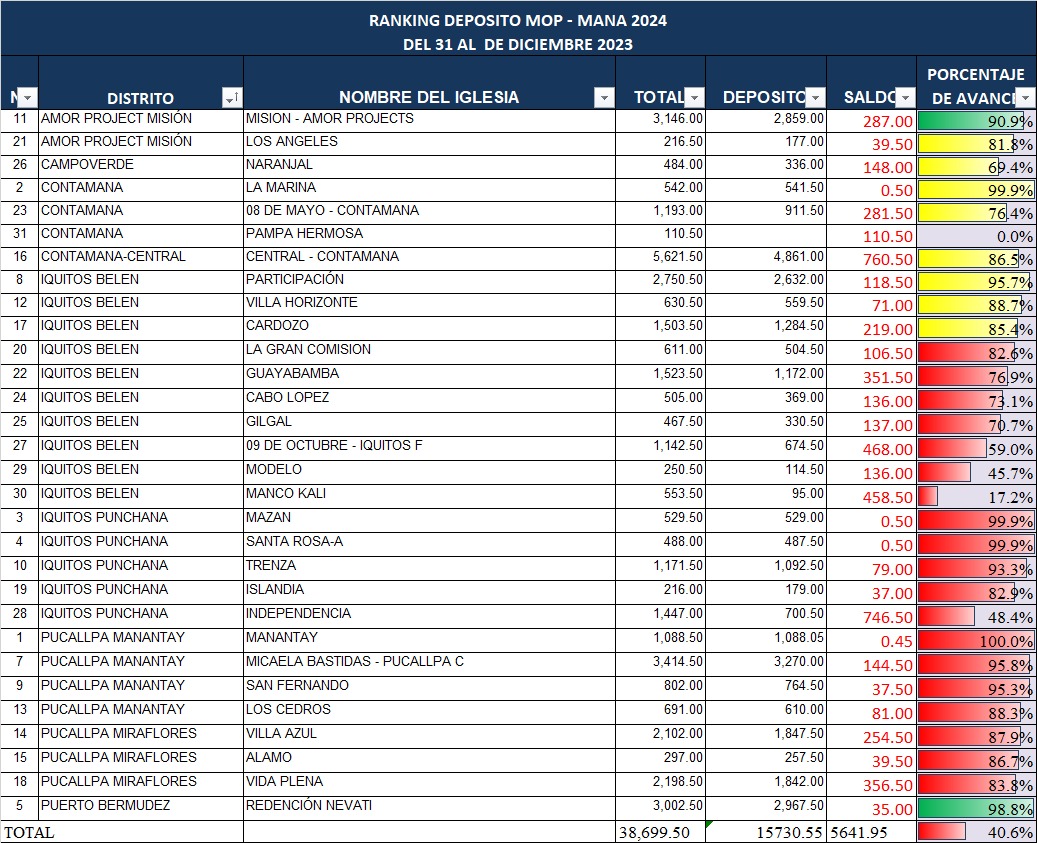Click the 17.2% red progress bar cell
1037x843 pixels.
(x=975, y=497)
